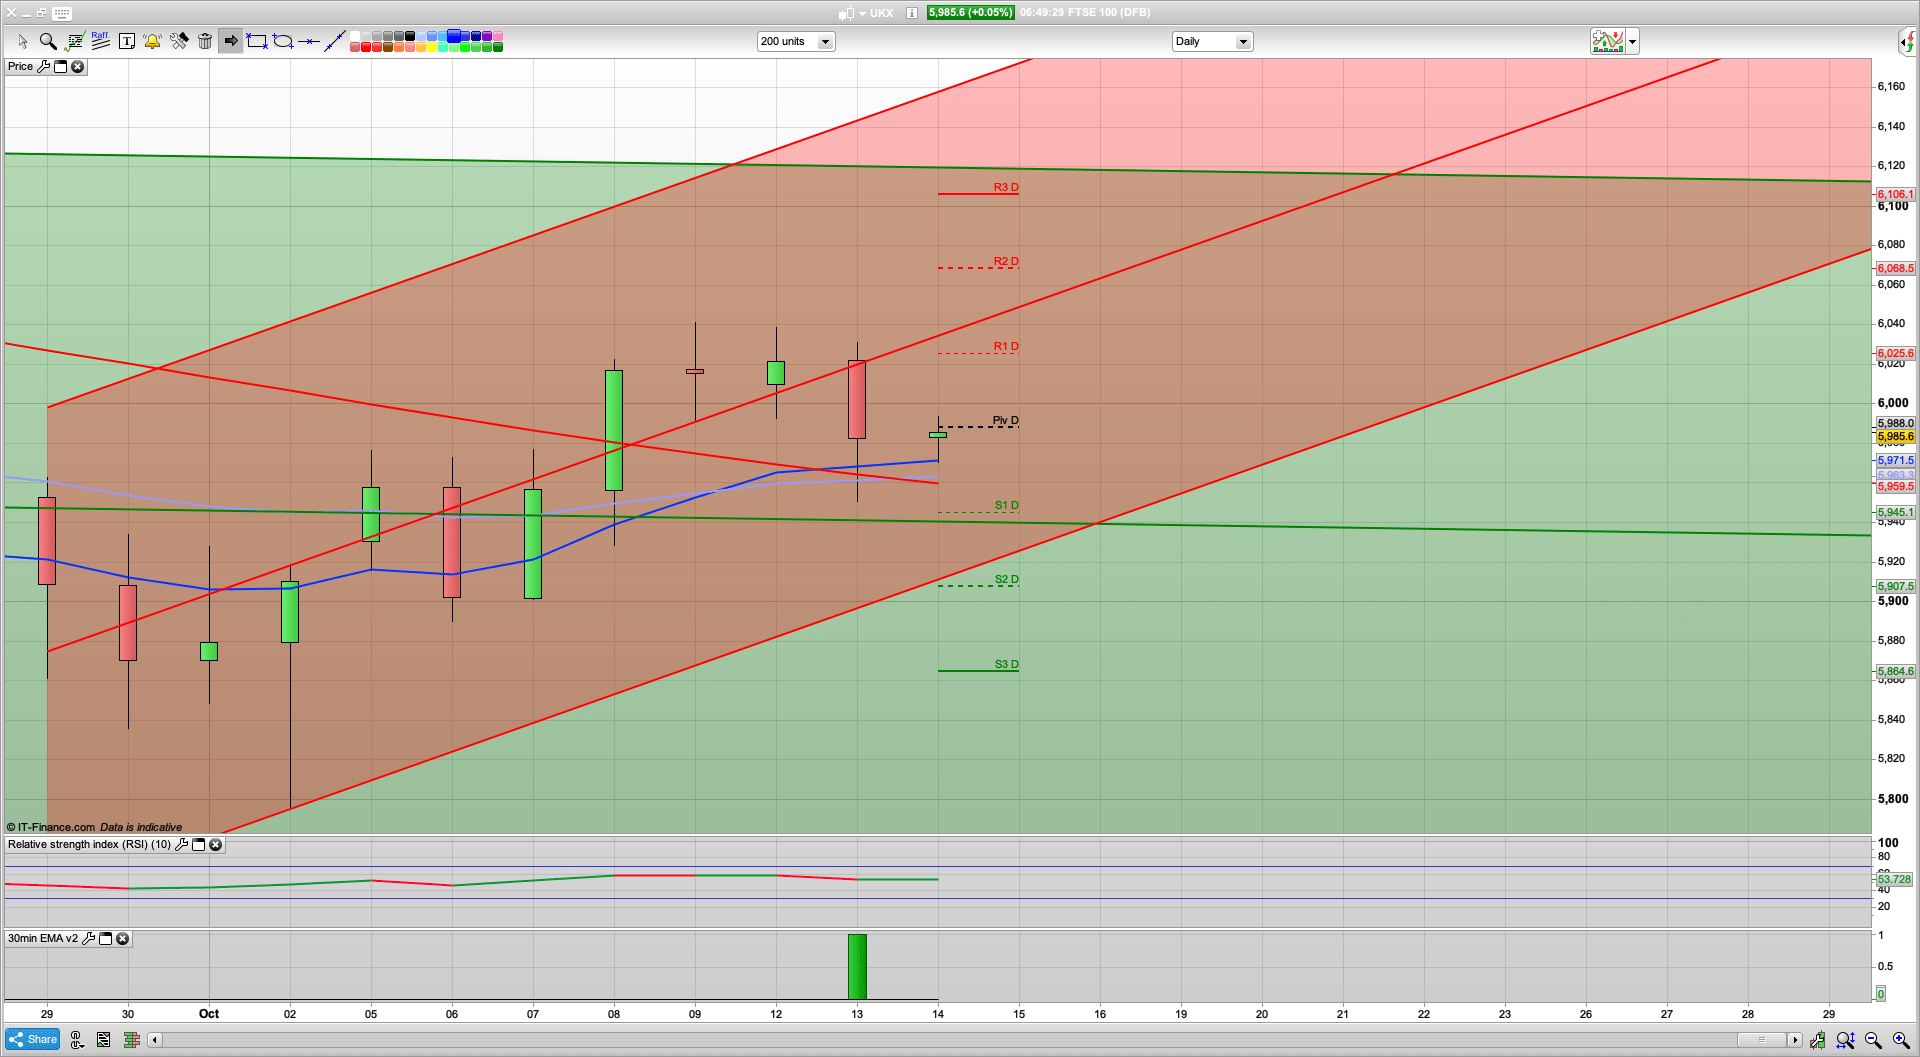Open the chart style dropdown arrow near top right
The image size is (1920, 1057).
[1631, 41]
